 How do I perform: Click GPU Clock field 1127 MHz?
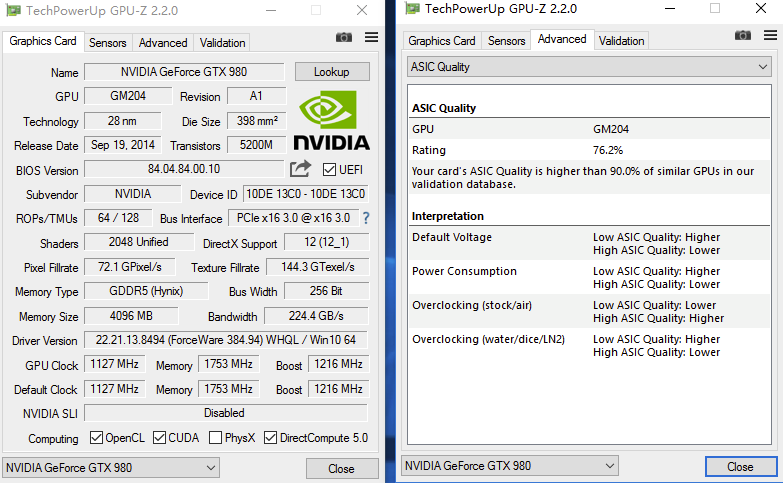(115, 364)
